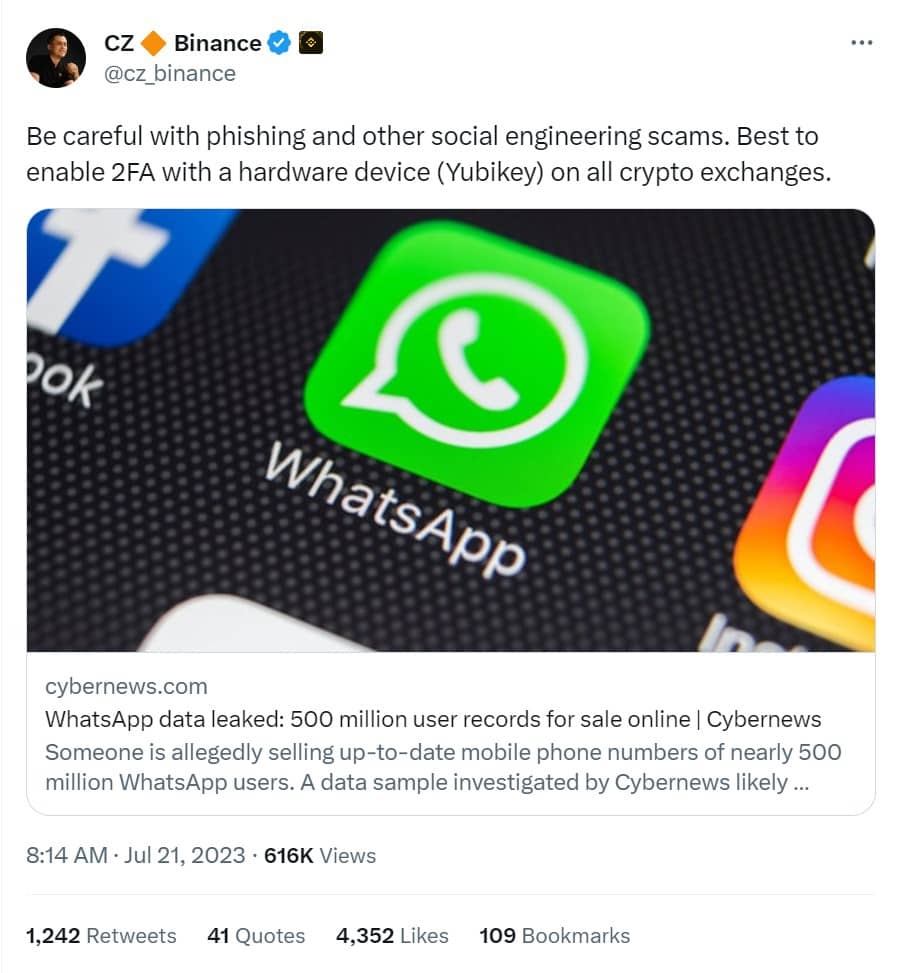Image resolution: width=898 pixels, height=973 pixels.
Task: Click the article description starting "Someone is allegedly"
Action: point(442,766)
